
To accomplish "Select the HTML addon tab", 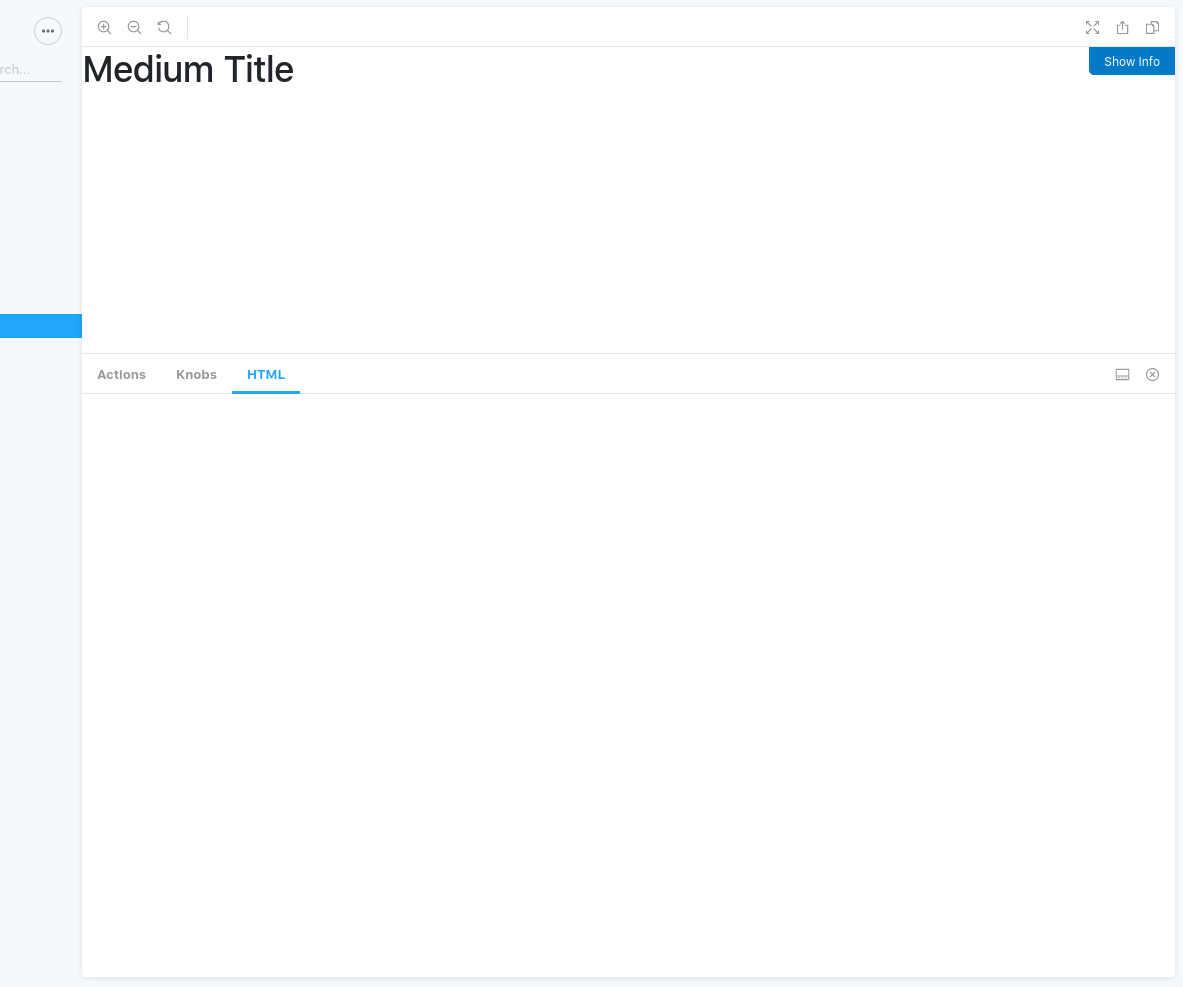I will [265, 374].
